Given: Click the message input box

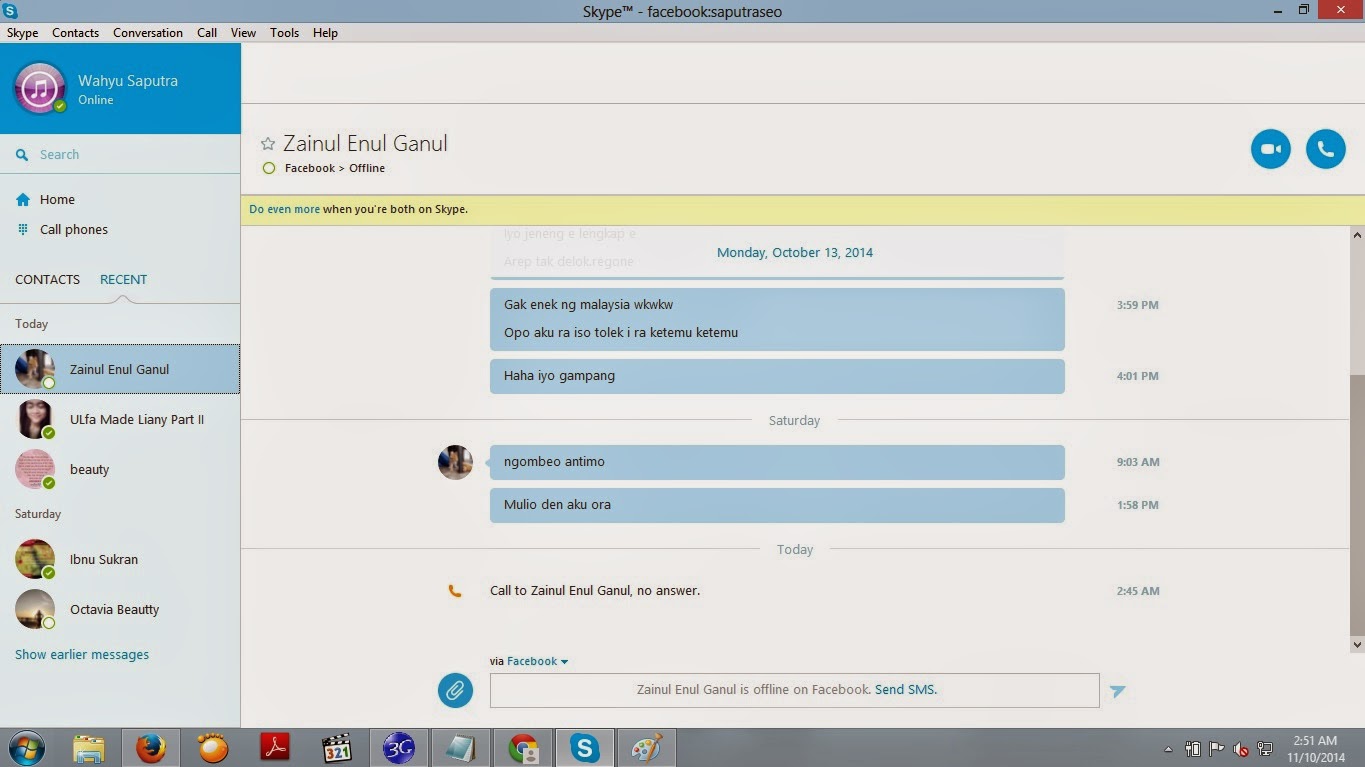Looking at the screenshot, I should [x=794, y=690].
